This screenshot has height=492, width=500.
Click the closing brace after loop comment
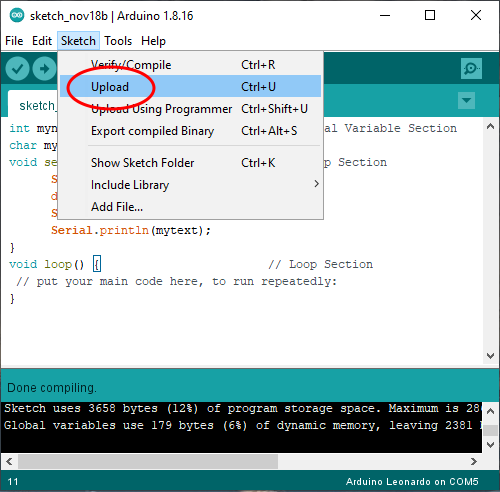click(x=12, y=299)
